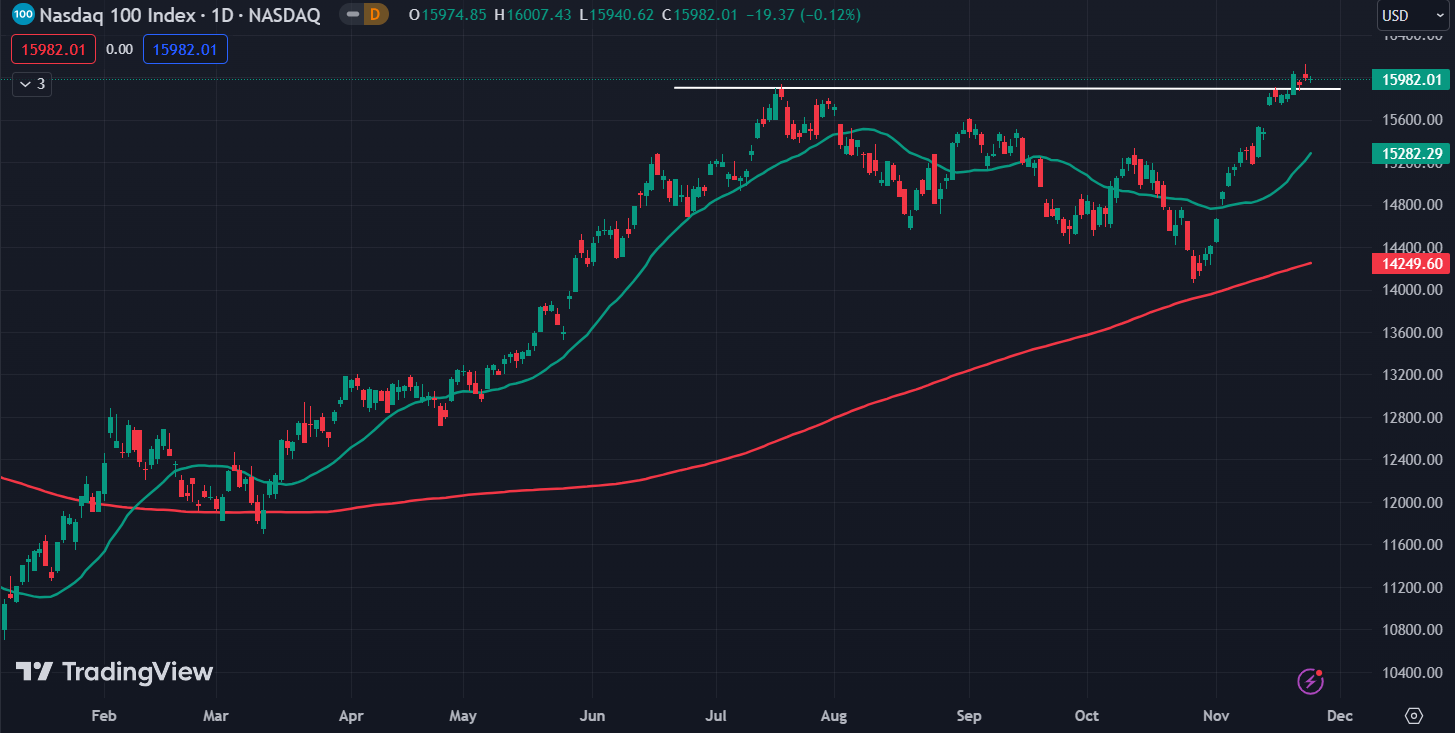Viewport: 1455px width, 733px height.
Task: Click the grey market status pill
Action: pos(352,15)
